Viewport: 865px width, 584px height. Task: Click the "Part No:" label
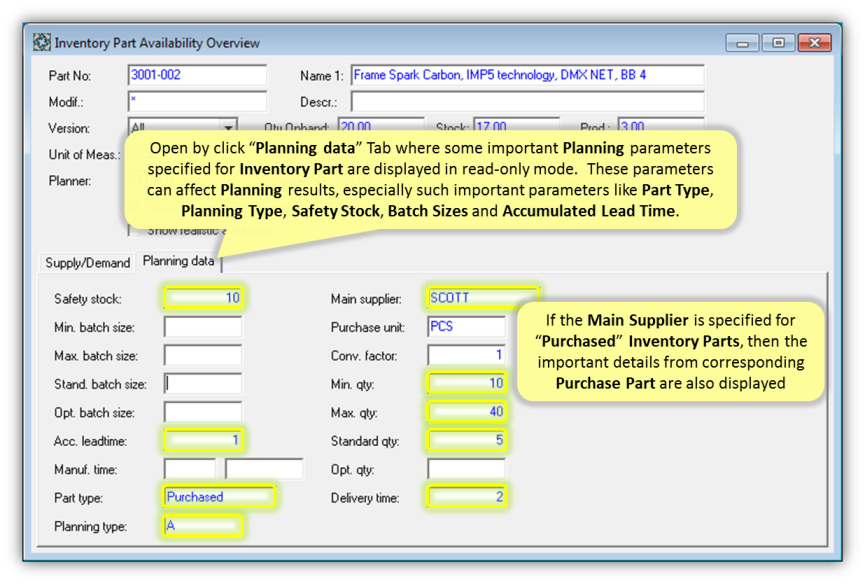tap(70, 76)
